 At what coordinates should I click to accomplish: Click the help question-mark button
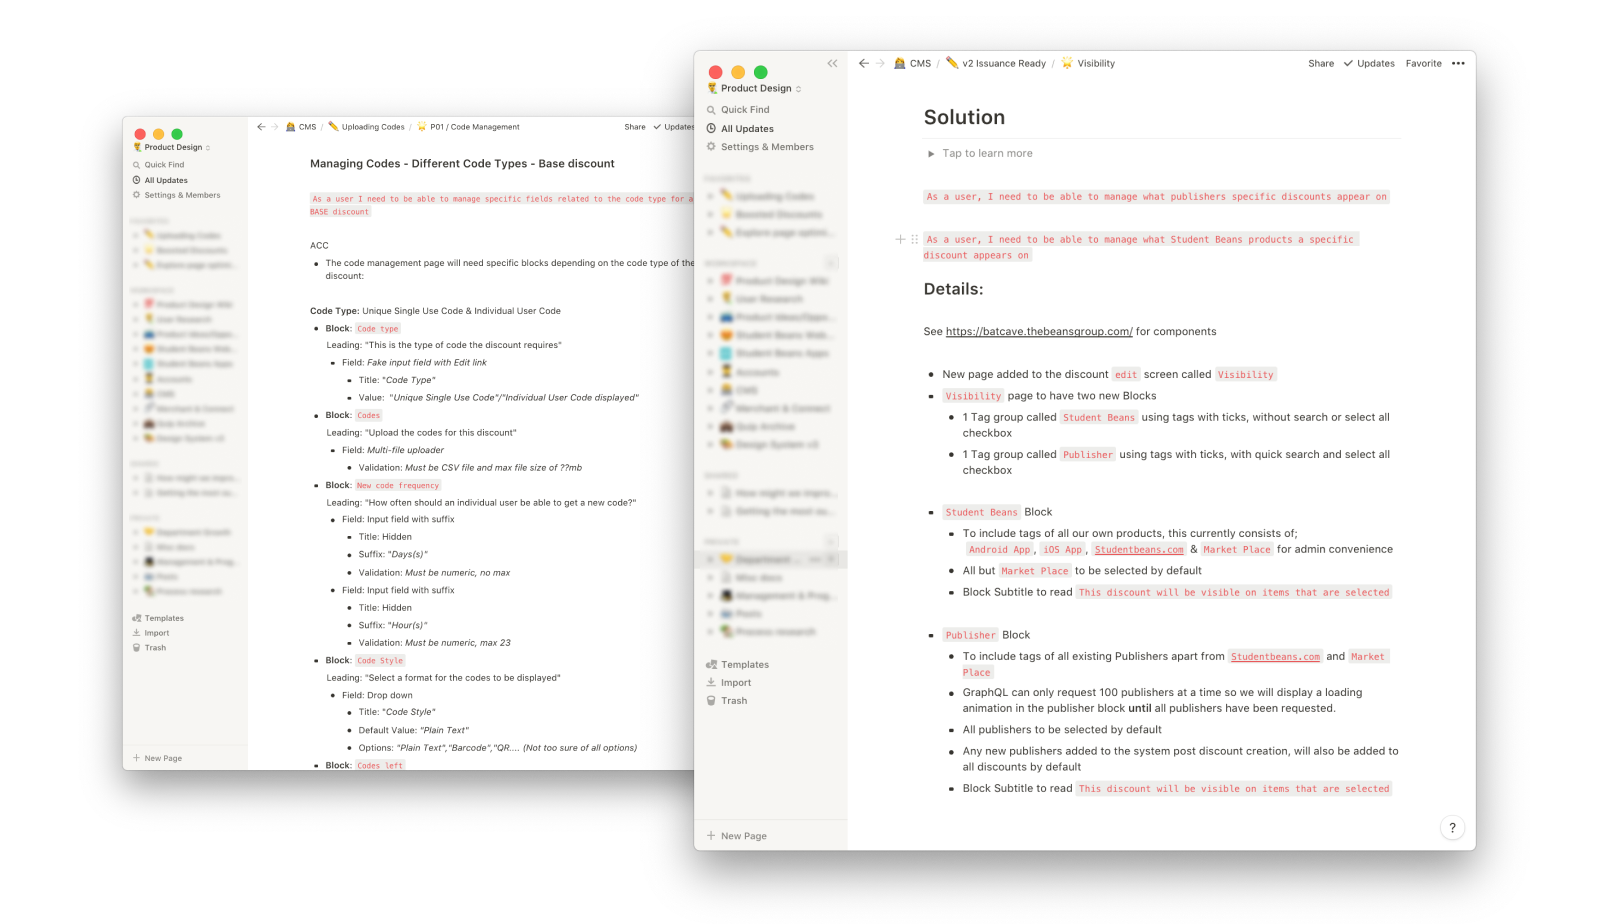coord(1453,827)
